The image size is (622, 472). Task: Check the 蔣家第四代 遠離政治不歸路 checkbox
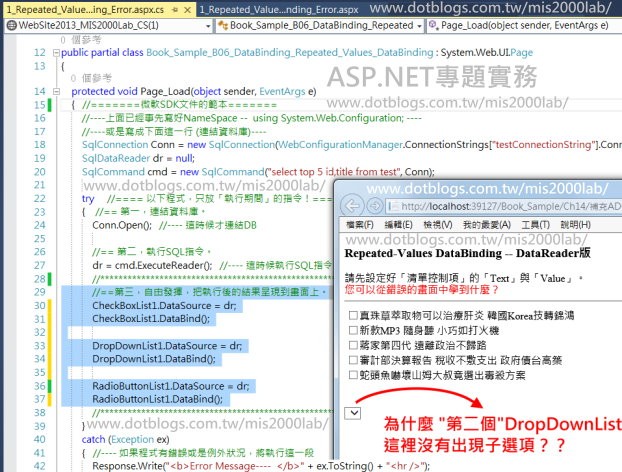(x=353, y=345)
